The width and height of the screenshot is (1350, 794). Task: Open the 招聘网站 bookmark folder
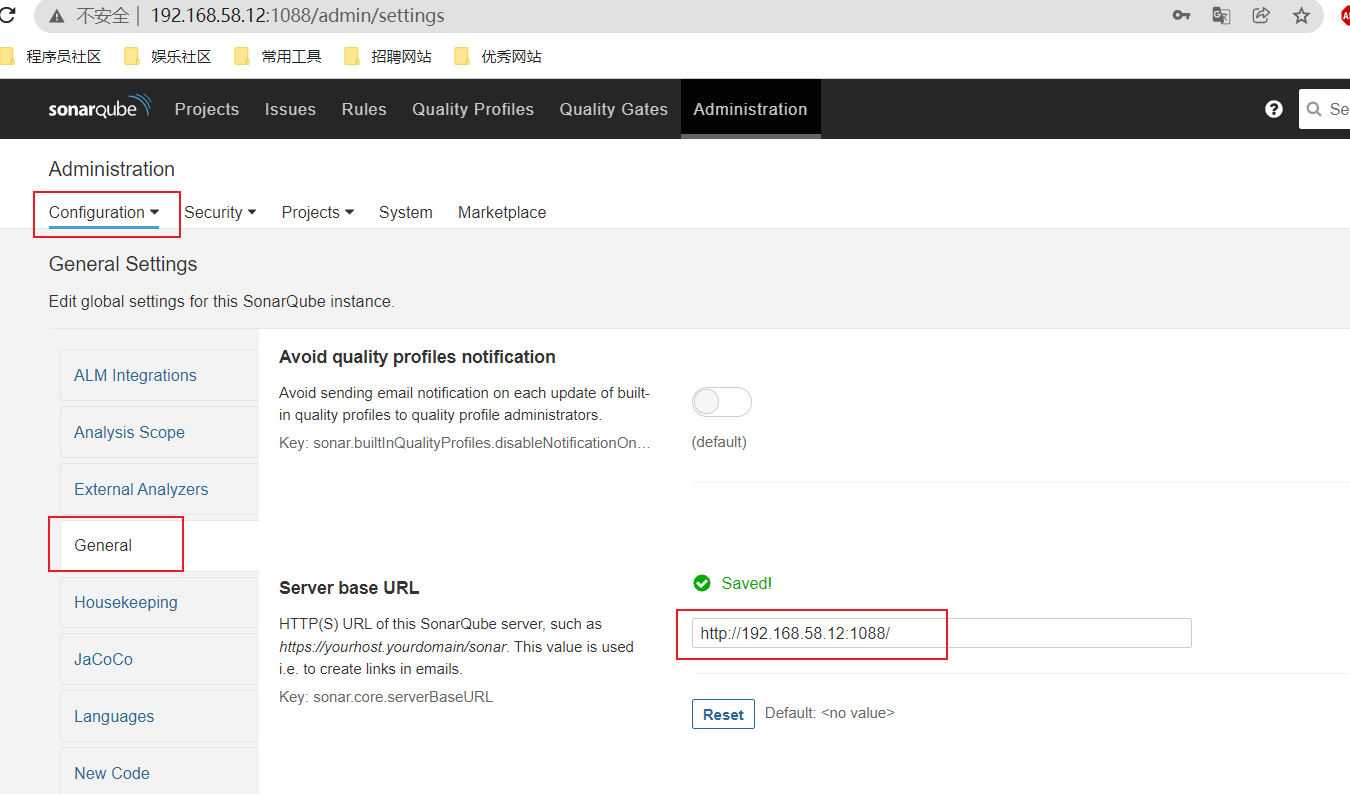pyautogui.click(x=388, y=57)
